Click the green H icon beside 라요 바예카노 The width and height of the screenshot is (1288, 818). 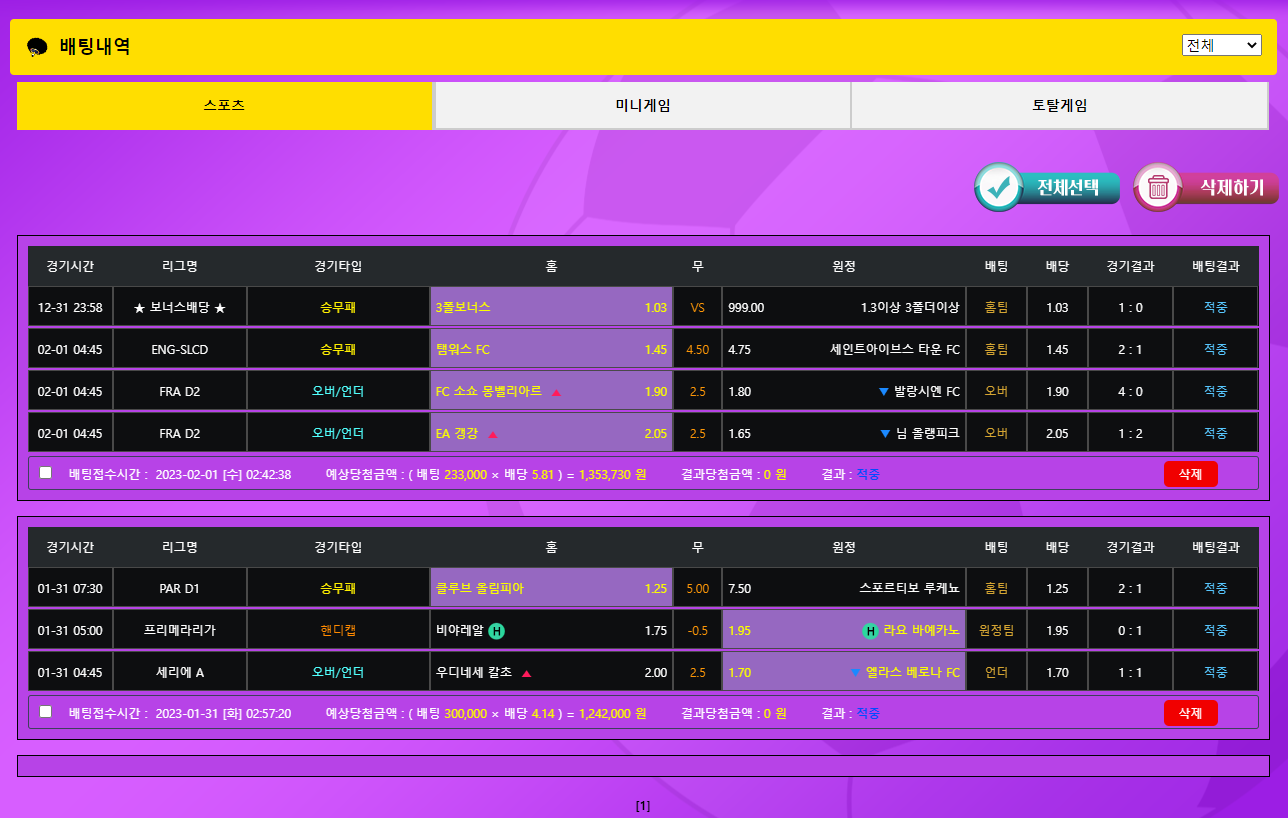(871, 631)
